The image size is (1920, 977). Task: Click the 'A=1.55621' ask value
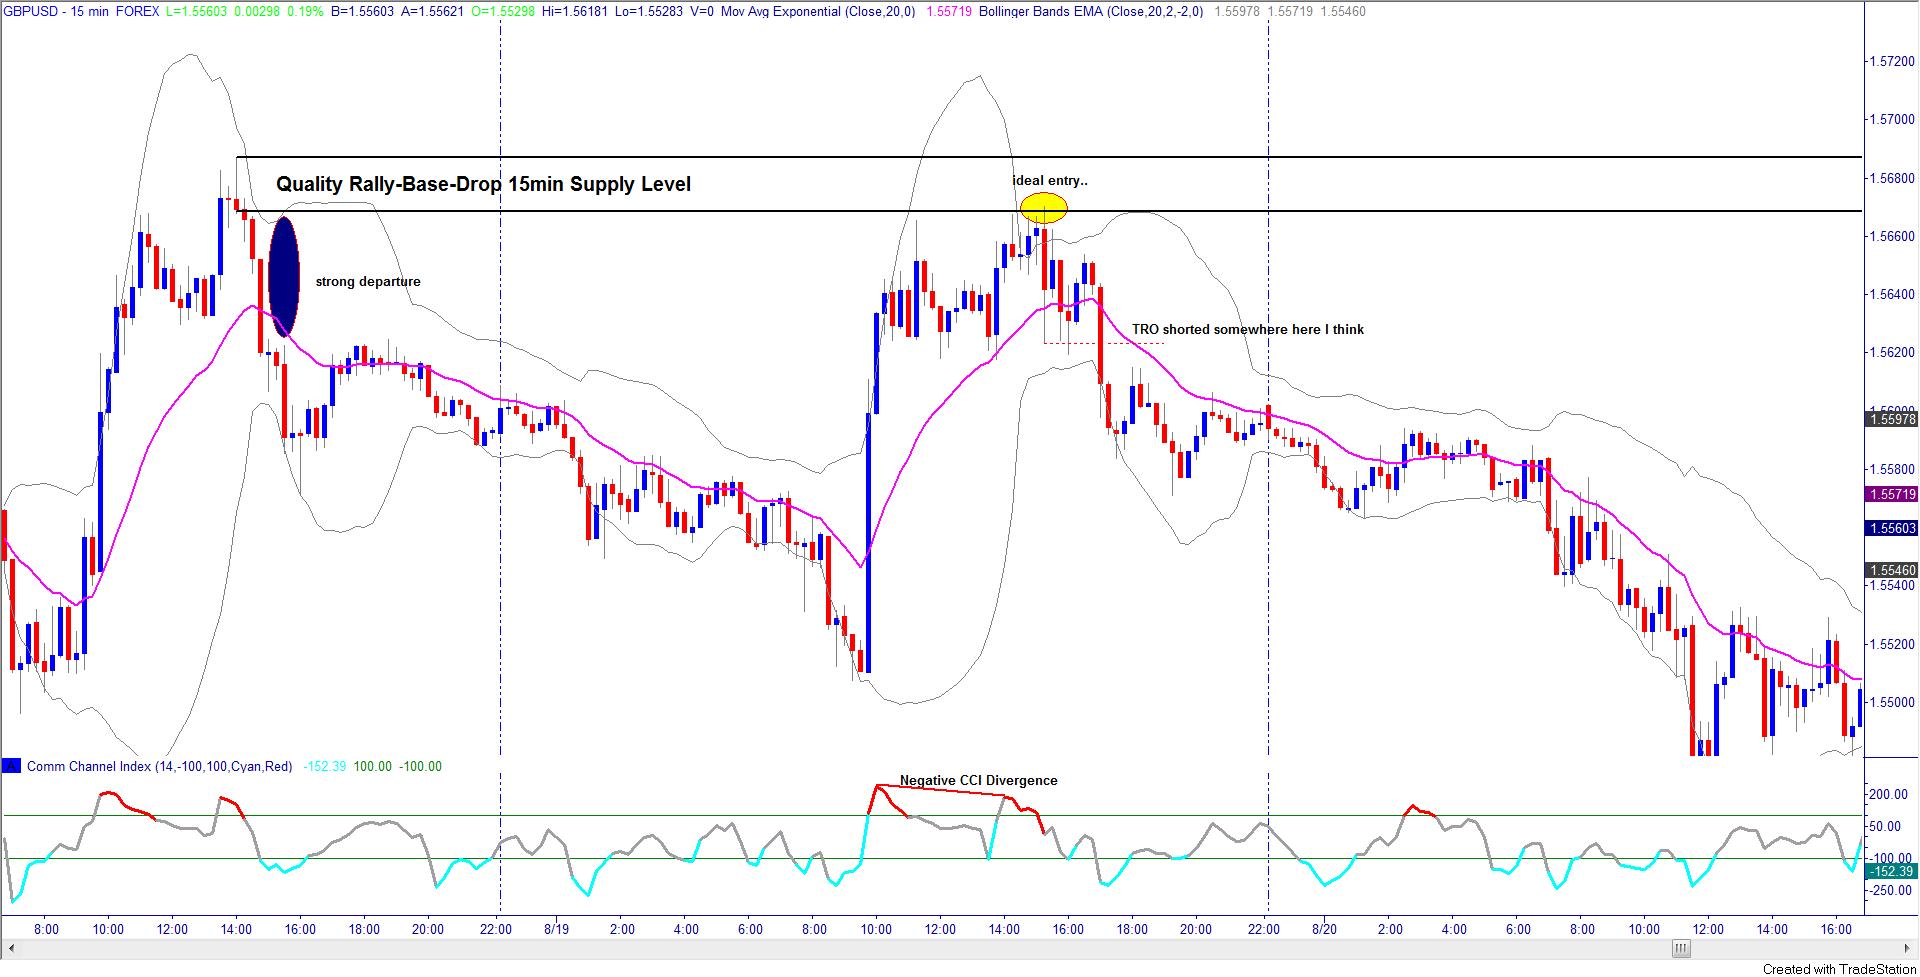[x=431, y=11]
